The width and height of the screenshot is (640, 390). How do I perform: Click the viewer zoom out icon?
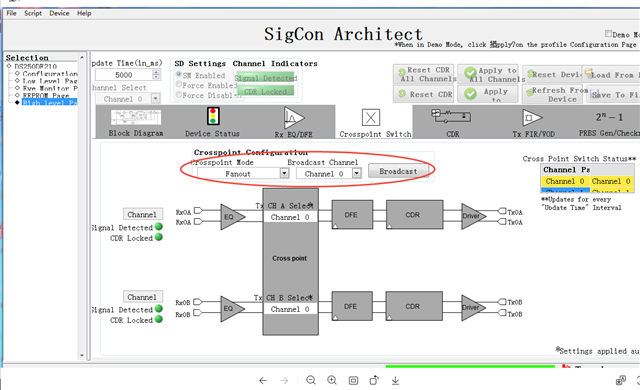tap(311, 380)
